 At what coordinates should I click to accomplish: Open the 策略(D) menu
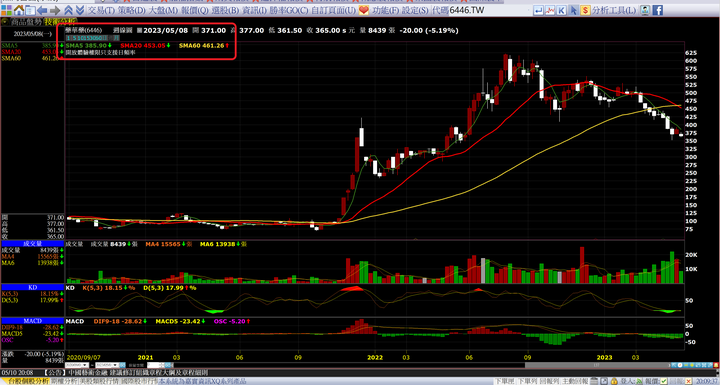point(131,10)
